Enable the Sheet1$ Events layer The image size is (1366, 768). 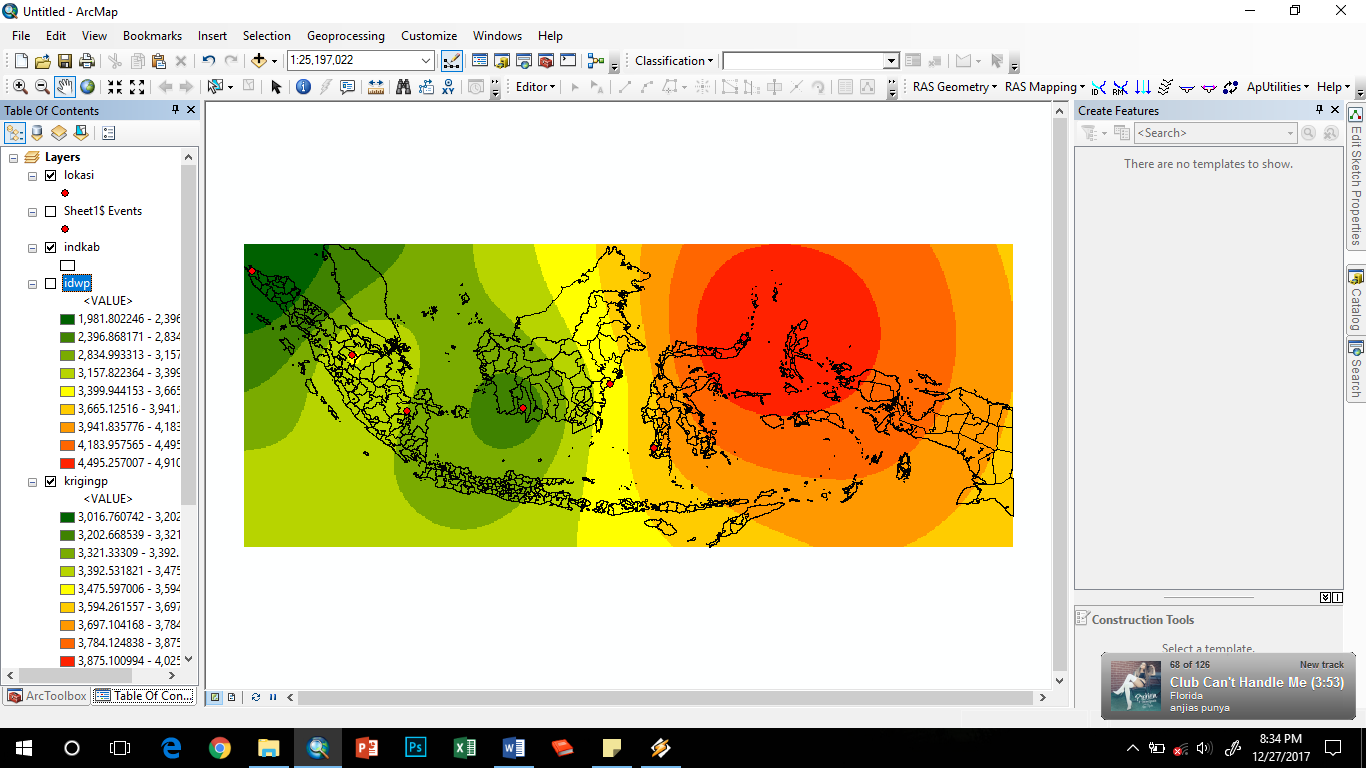click(x=50, y=211)
